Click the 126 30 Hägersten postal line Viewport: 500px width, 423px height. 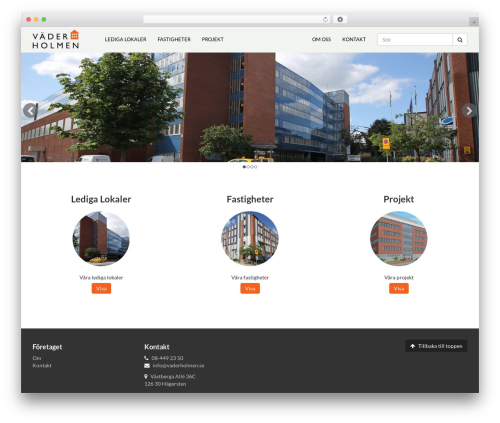pyautogui.click(x=165, y=384)
